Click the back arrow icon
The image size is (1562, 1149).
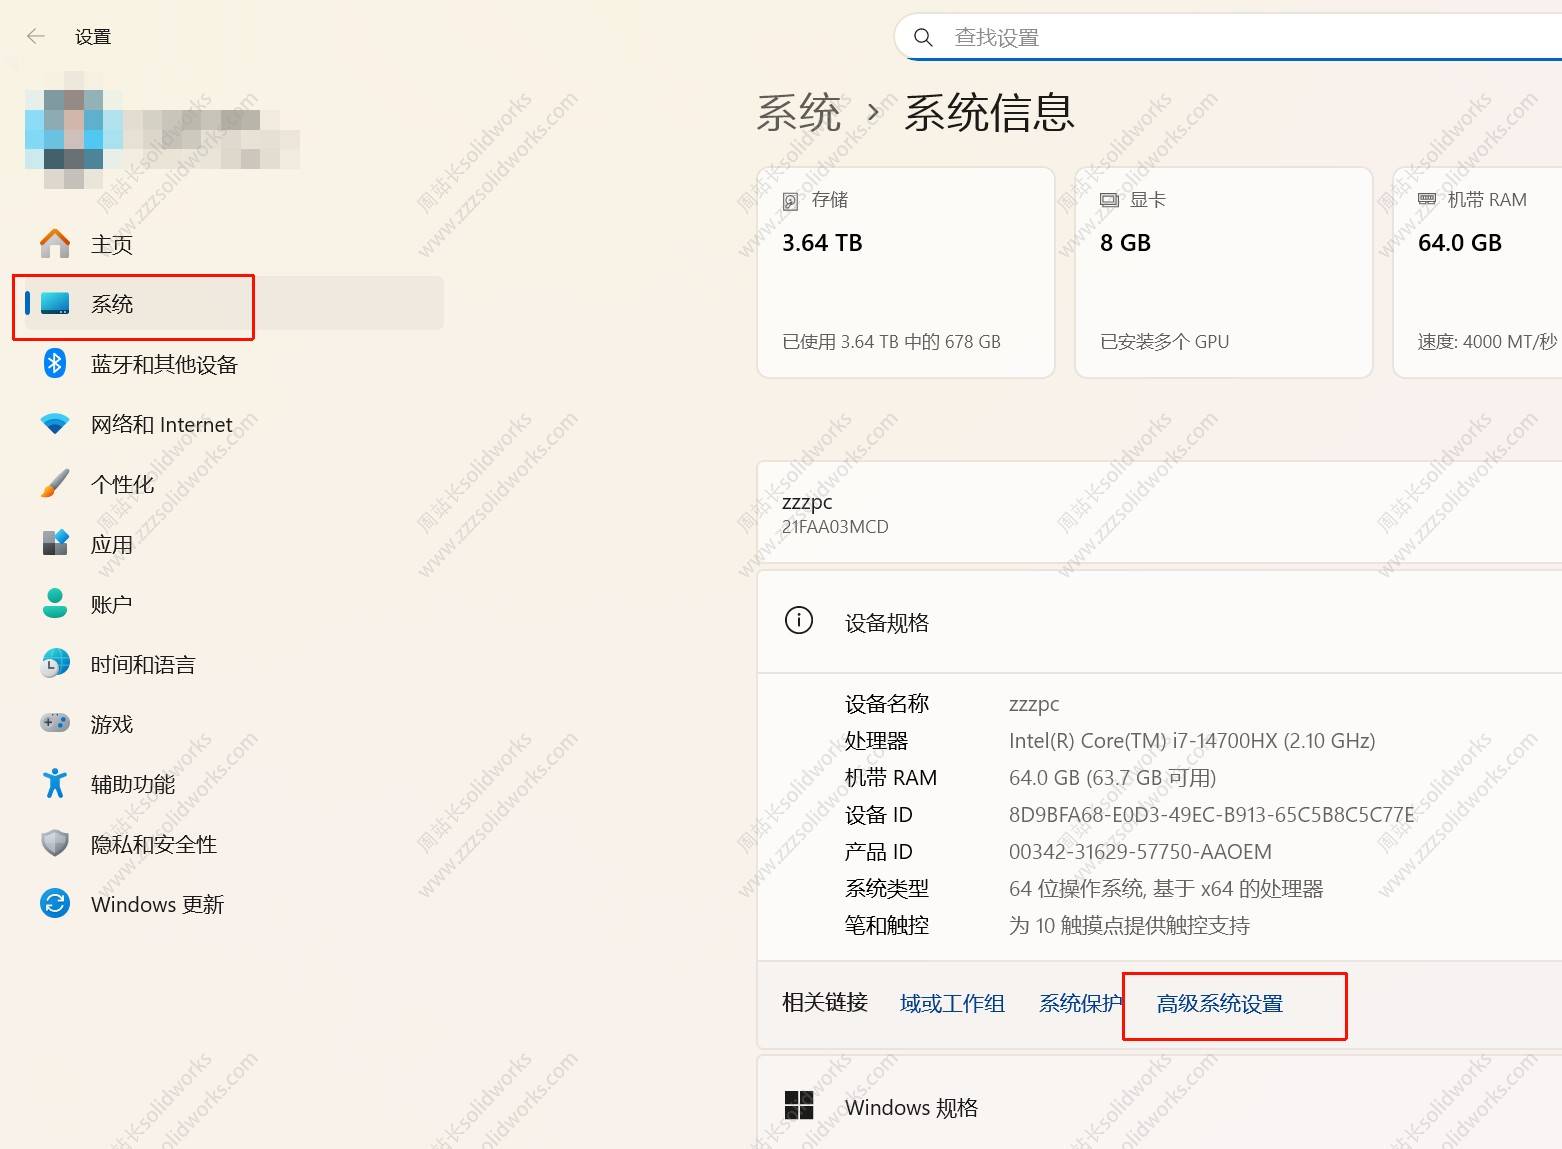(36, 37)
